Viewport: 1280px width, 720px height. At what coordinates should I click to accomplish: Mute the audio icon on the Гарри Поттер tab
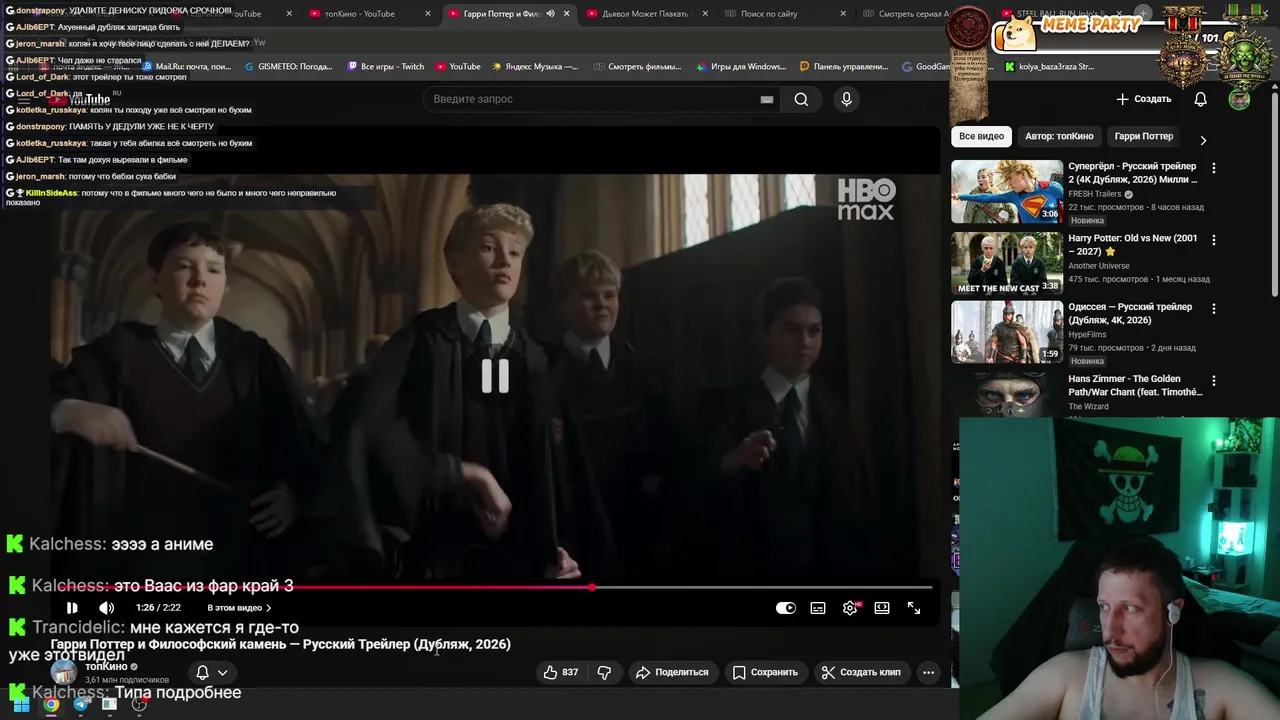pyautogui.click(x=550, y=14)
